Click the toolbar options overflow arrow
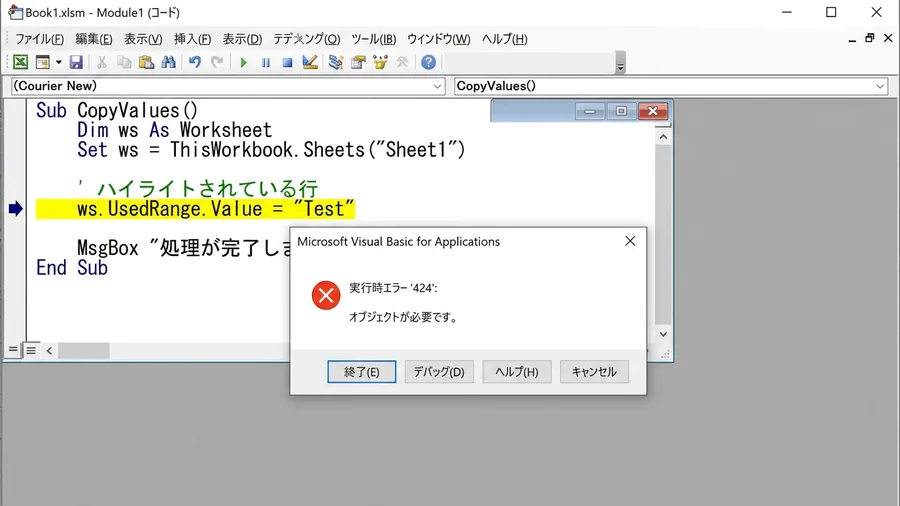The width and height of the screenshot is (900, 506). (620, 63)
